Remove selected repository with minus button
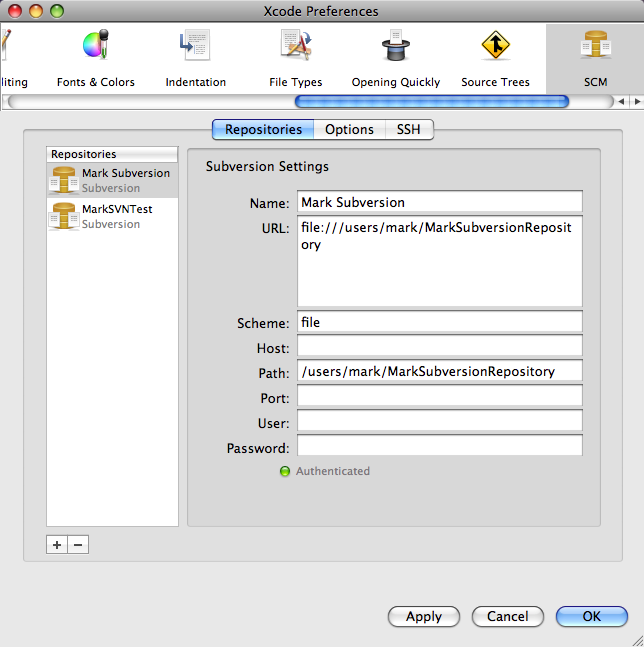Screen dimensions: 644x647 click(78, 545)
